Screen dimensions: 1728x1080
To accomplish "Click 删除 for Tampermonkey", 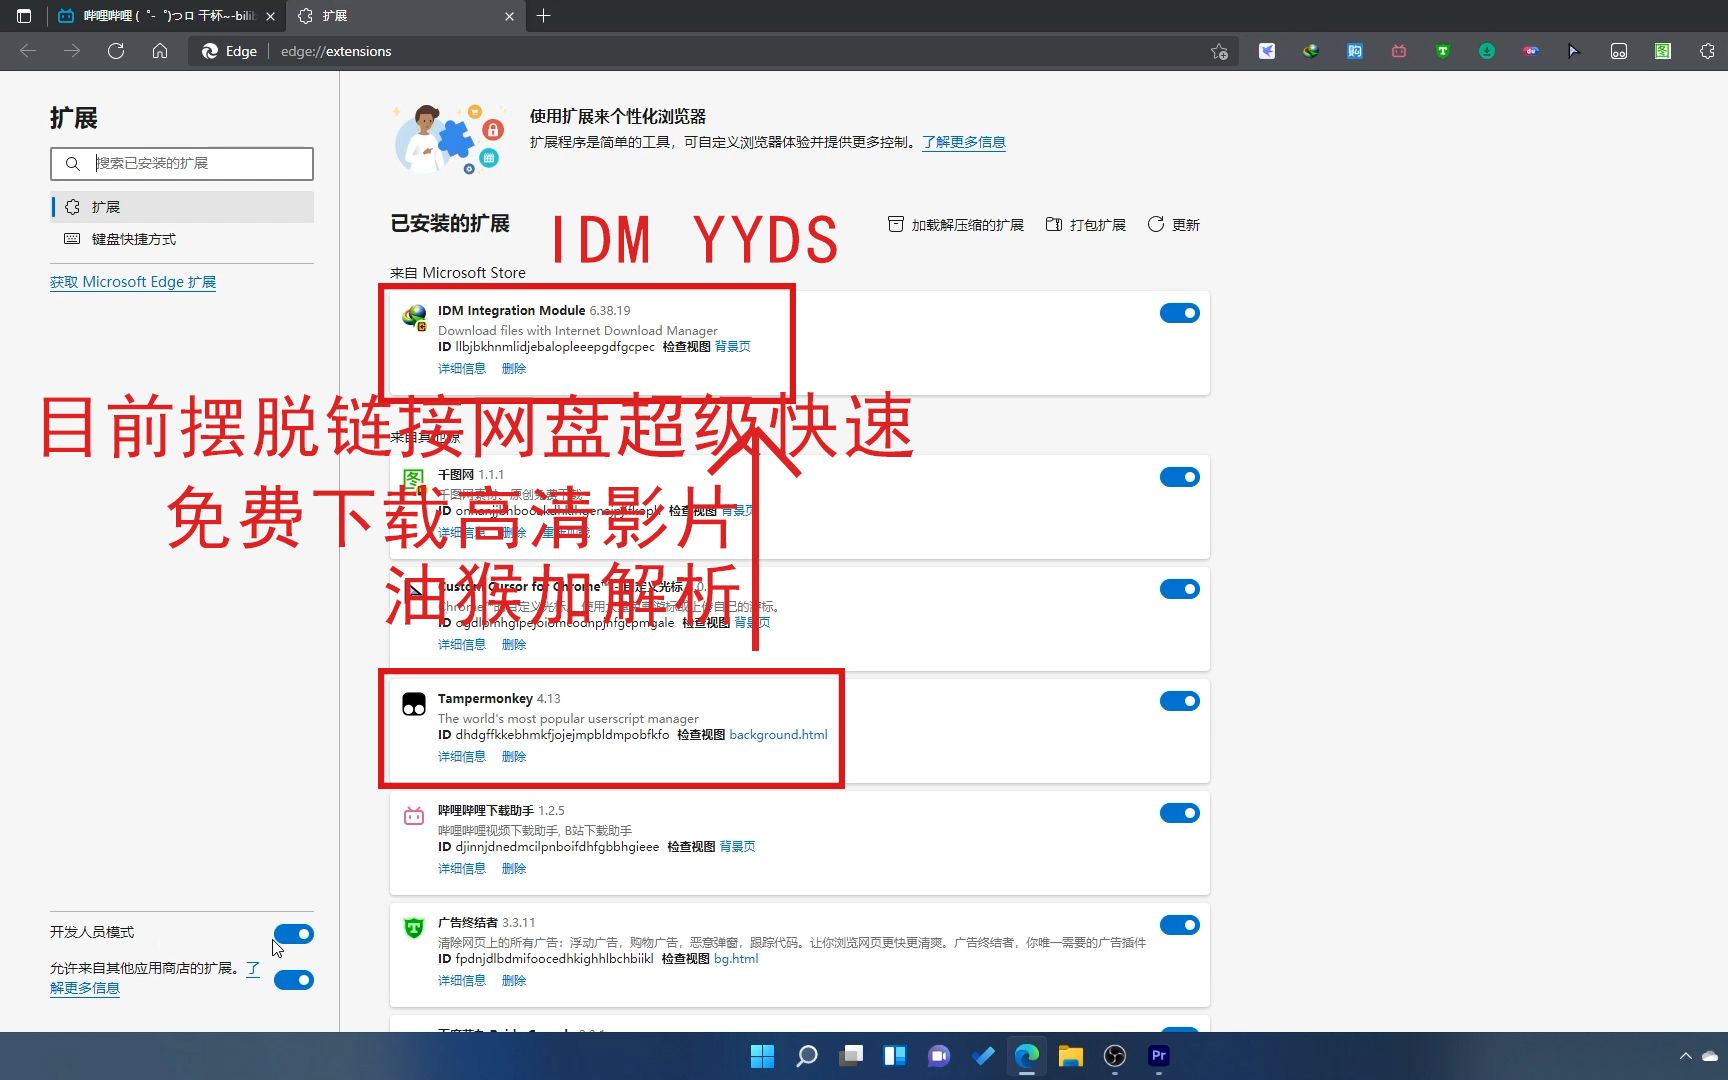I will click(514, 757).
